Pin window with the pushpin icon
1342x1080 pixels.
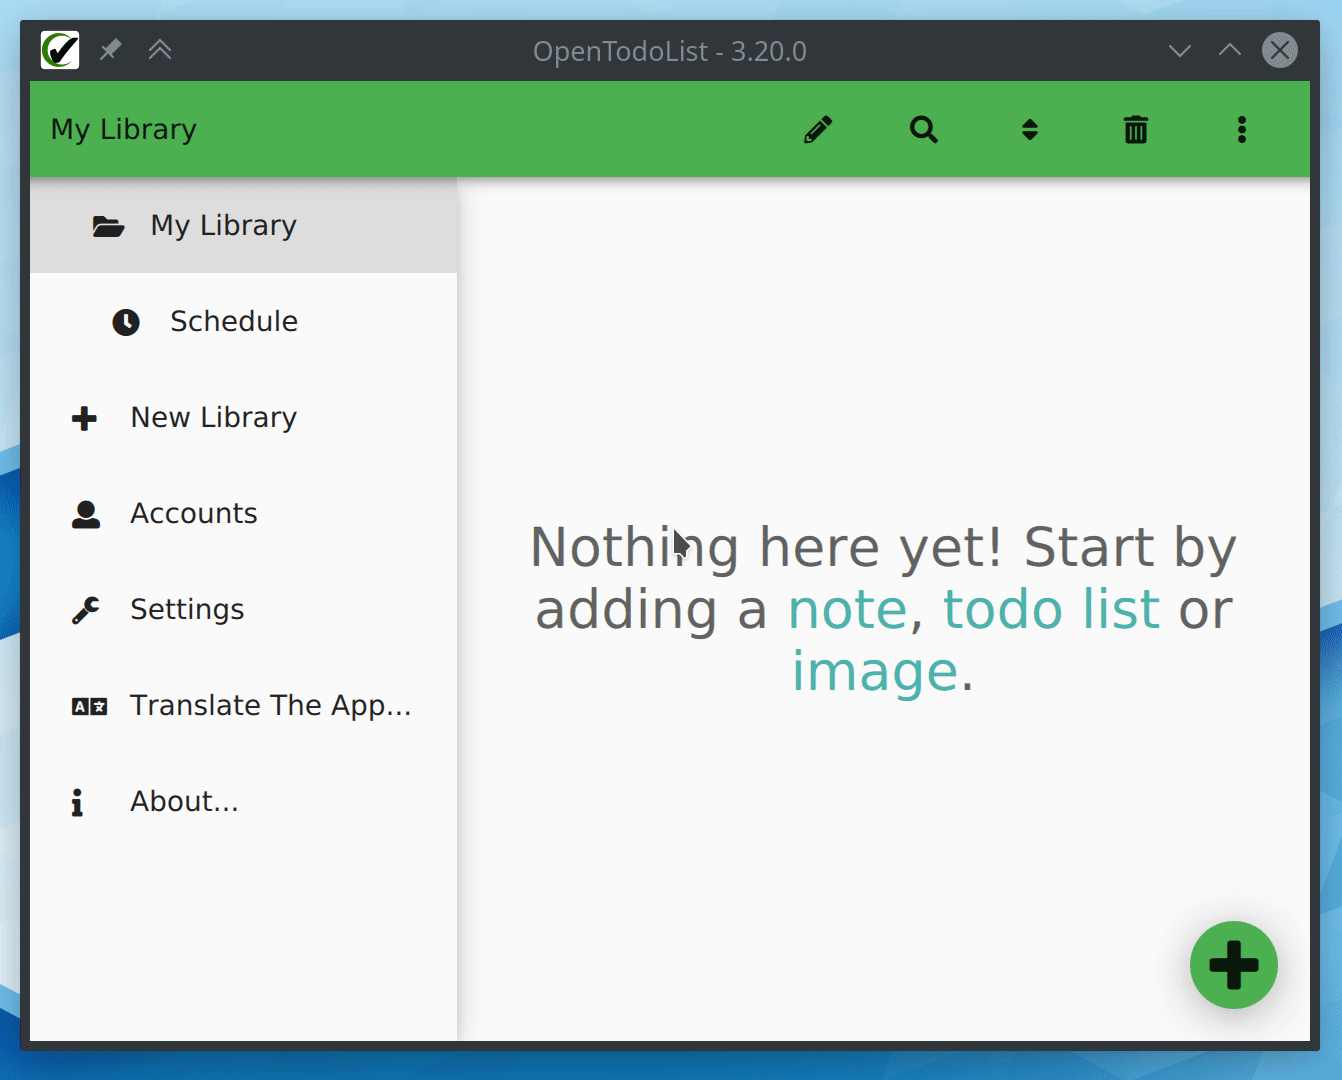110,50
